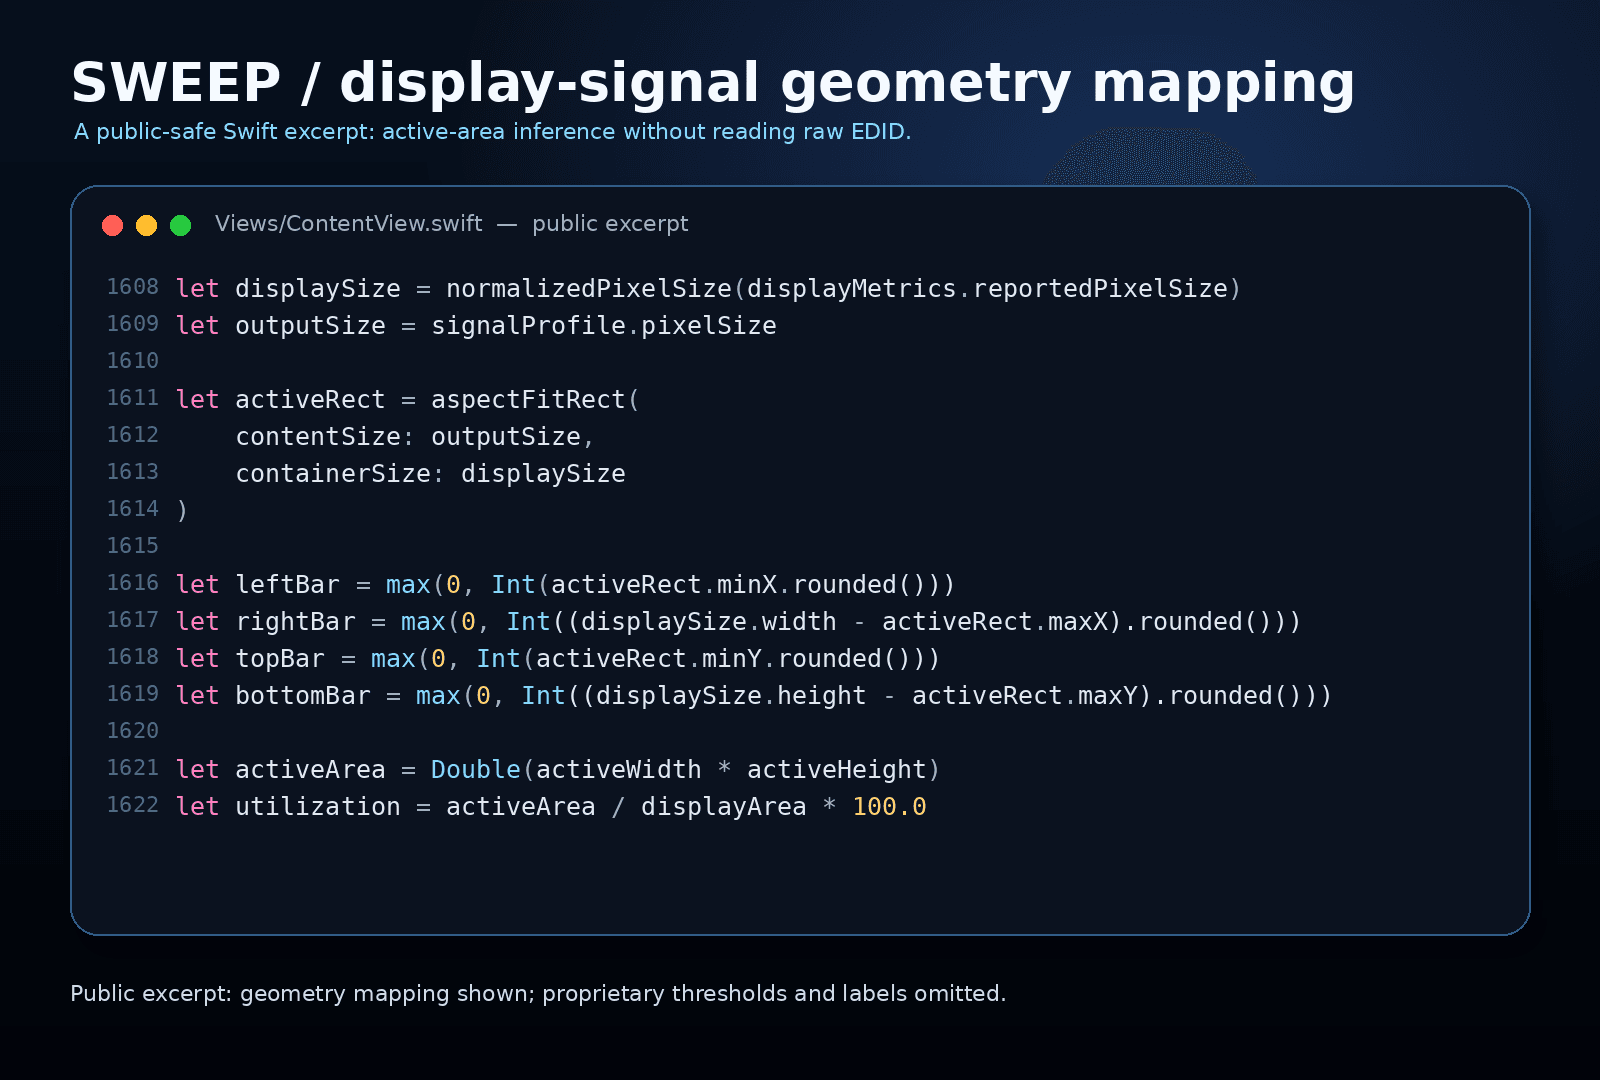The image size is (1600, 1080).
Task: Click 'leftBar' variable on line 1616
Action: (x=288, y=585)
